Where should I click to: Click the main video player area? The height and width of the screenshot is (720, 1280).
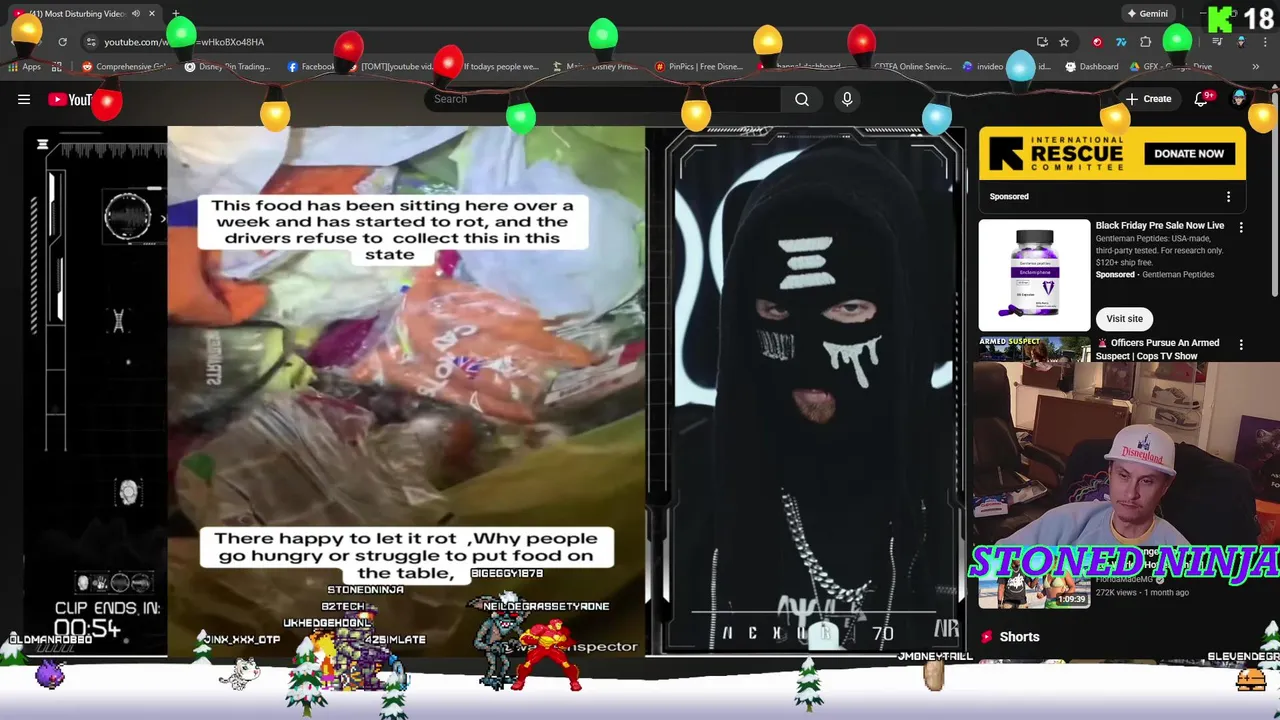coord(495,390)
